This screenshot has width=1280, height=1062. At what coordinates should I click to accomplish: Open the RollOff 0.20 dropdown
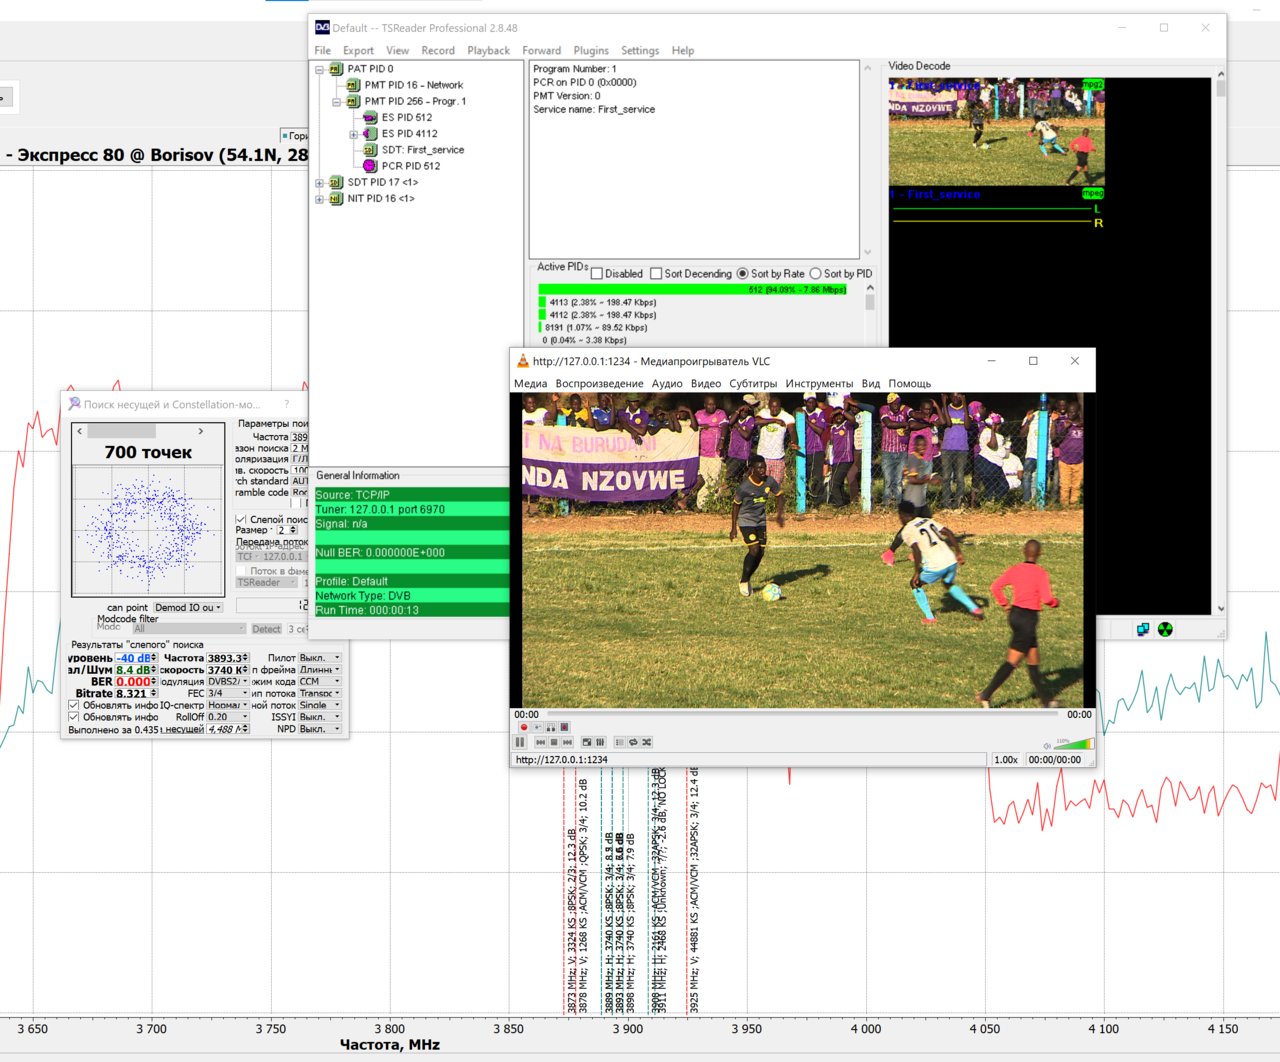pos(228,717)
